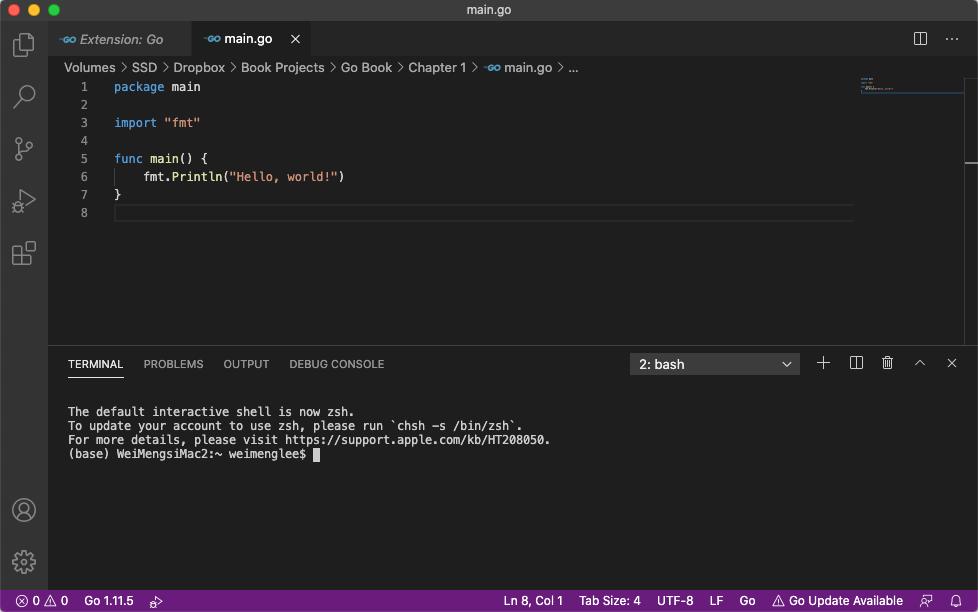Viewport: 978px width, 612px height.
Task: Open the Accounts menu icon
Action: (x=24, y=510)
